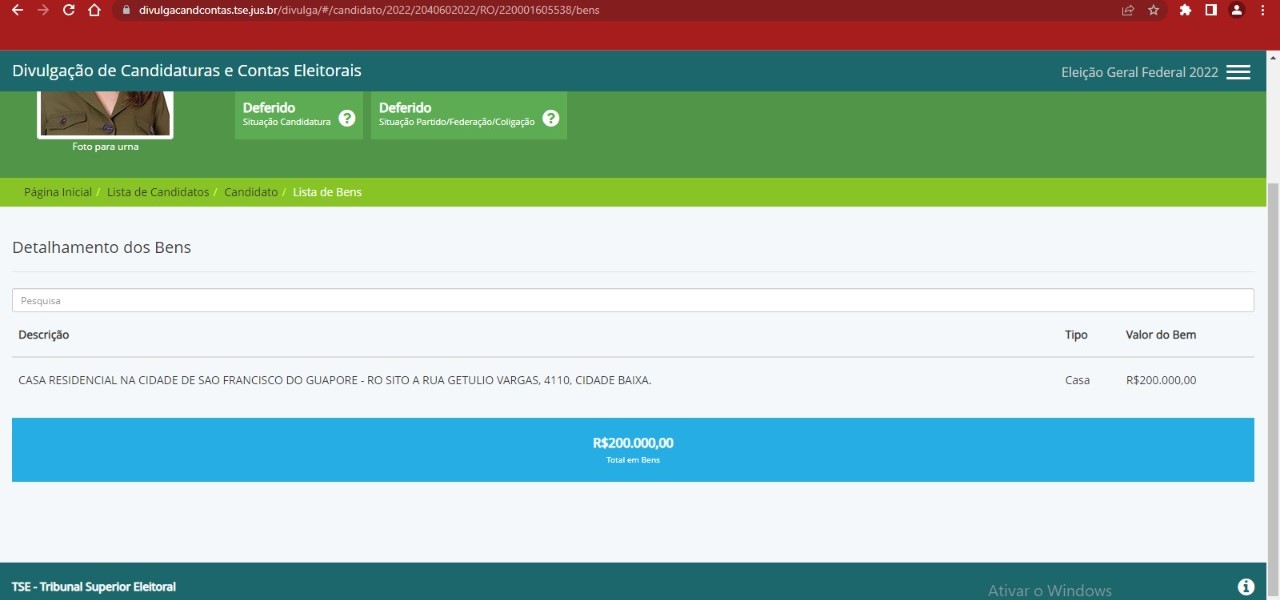This screenshot has height=600, width=1280.
Task: Sort by Valor do Bem column header
Action: click(1160, 335)
